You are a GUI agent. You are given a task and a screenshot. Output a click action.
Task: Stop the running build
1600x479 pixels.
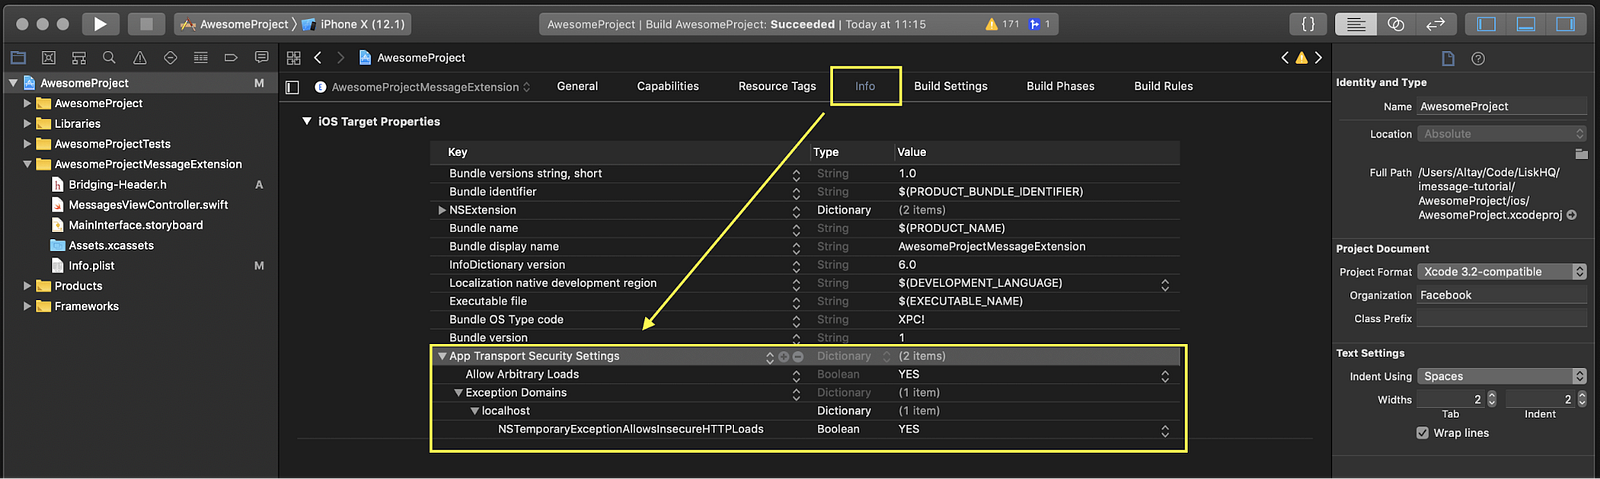coord(146,24)
